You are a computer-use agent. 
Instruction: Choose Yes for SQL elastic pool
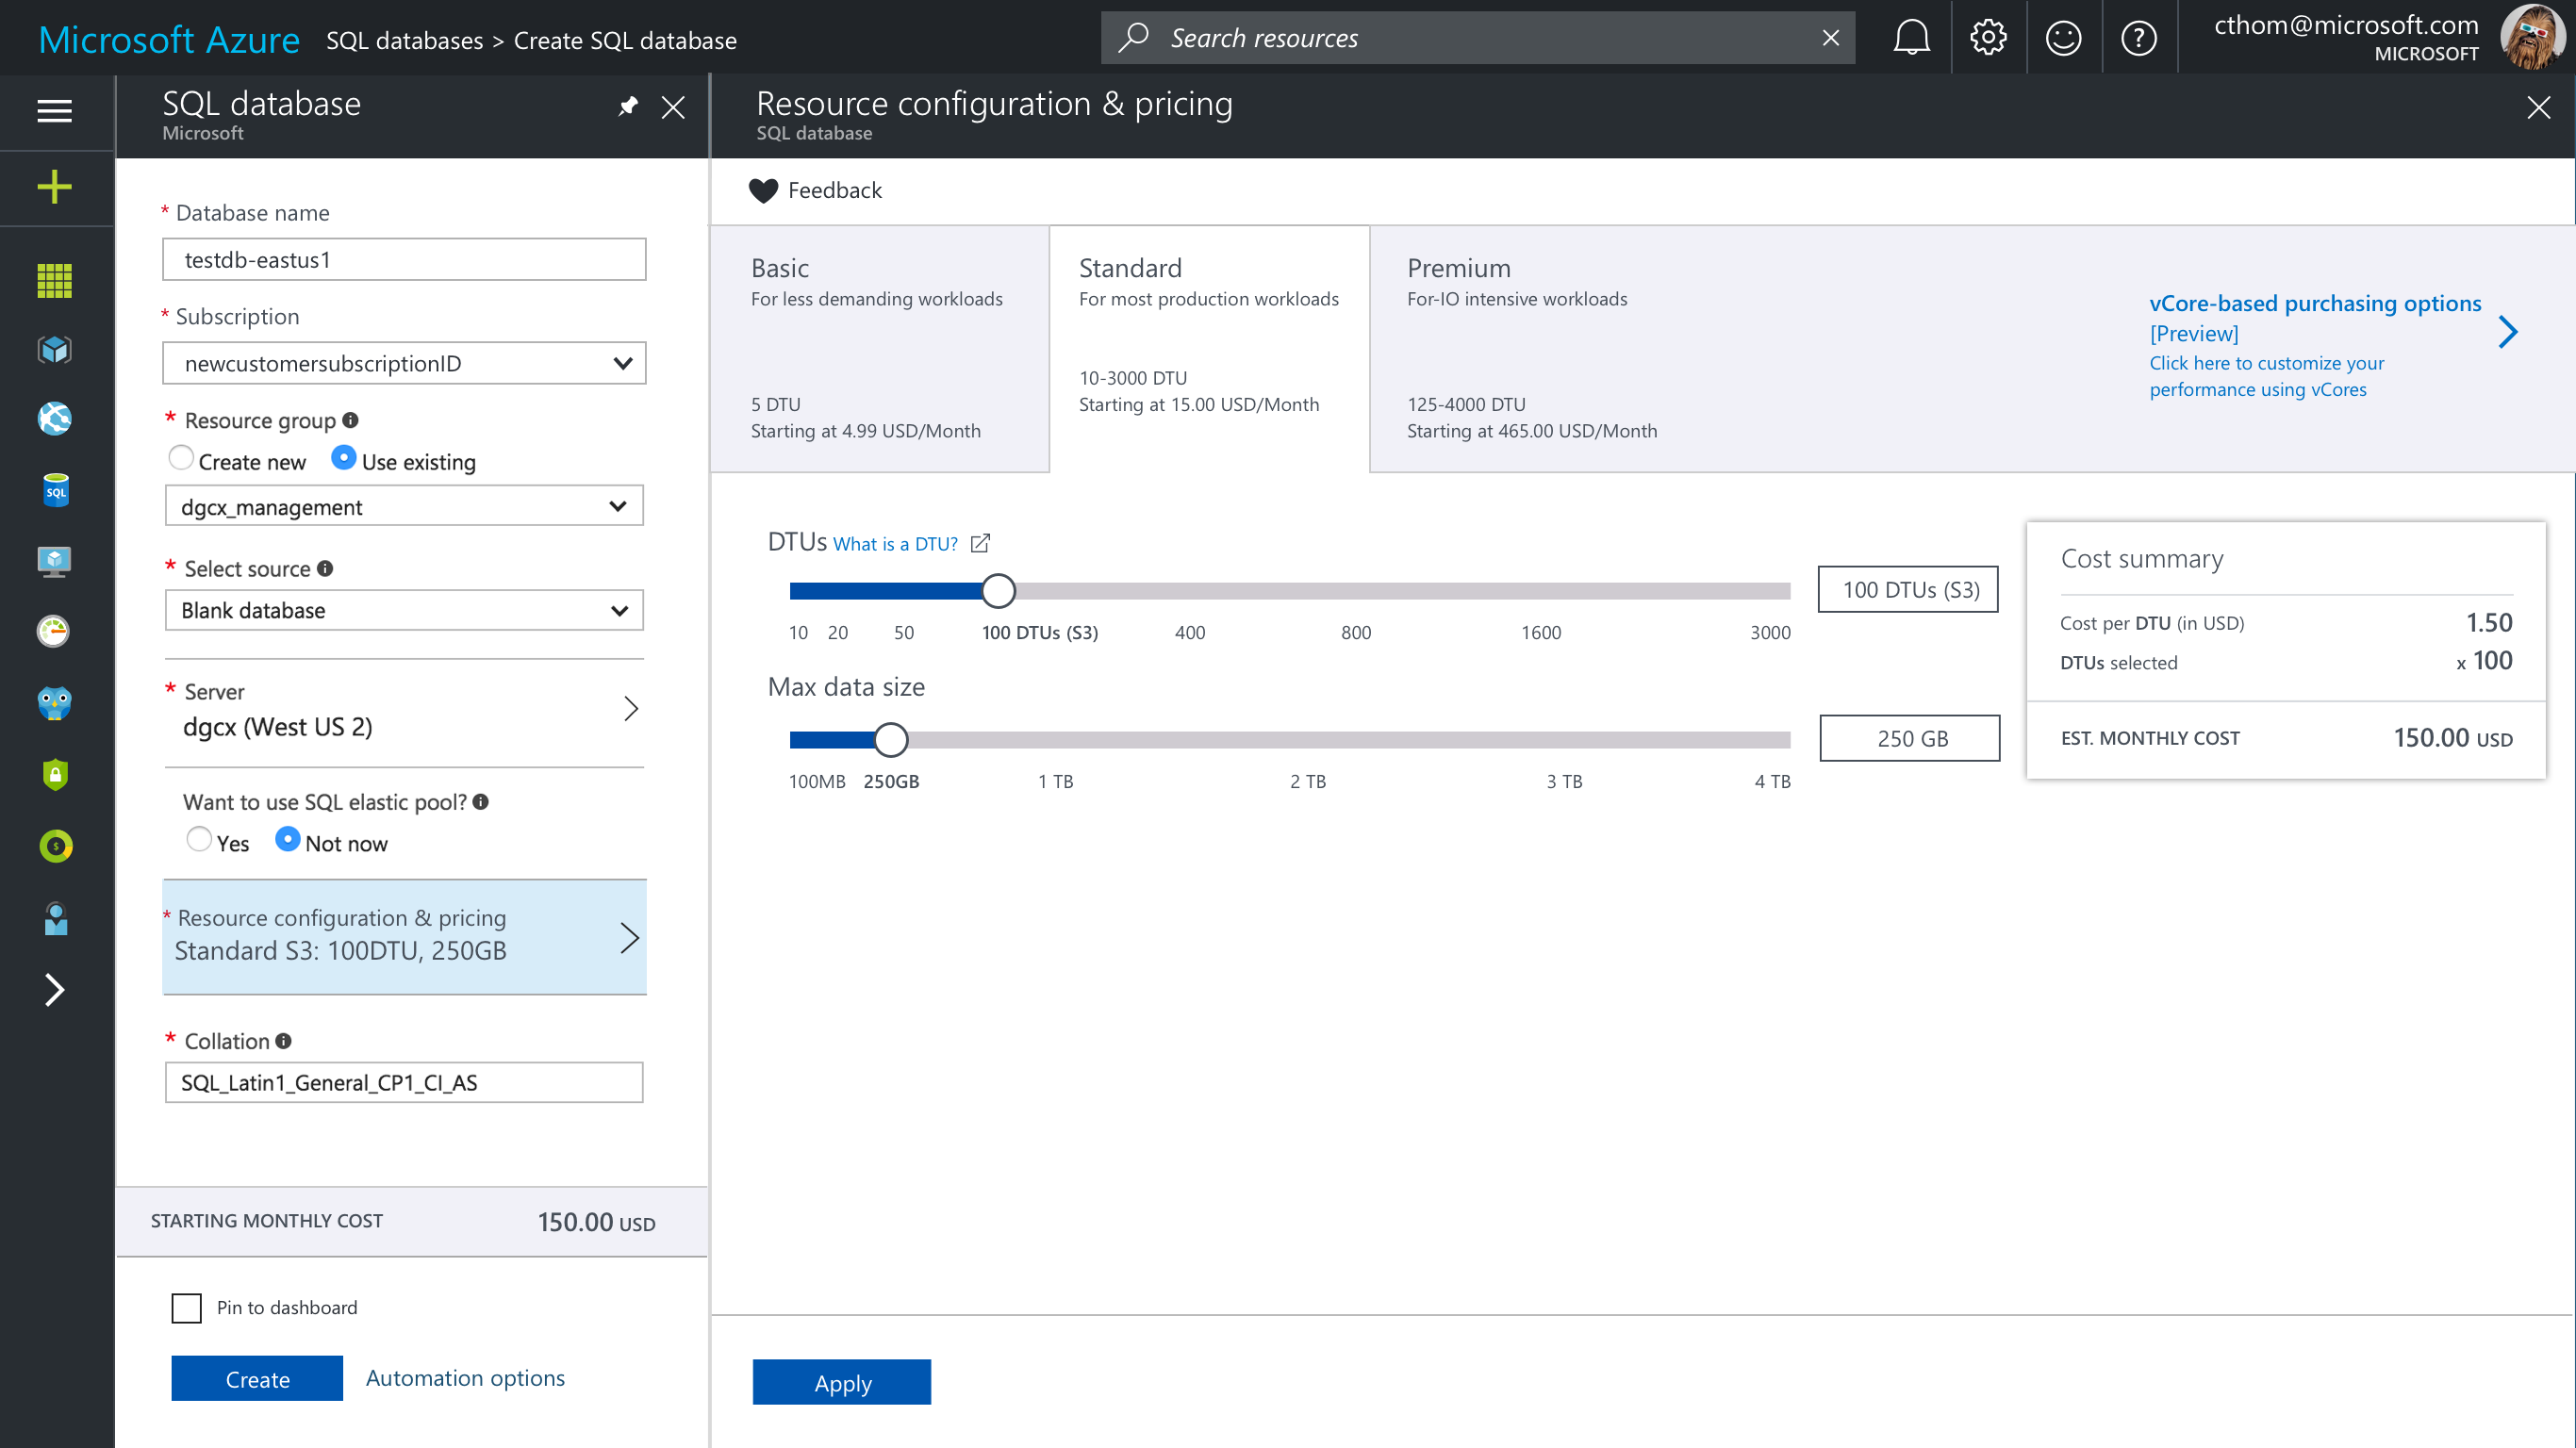click(x=199, y=839)
